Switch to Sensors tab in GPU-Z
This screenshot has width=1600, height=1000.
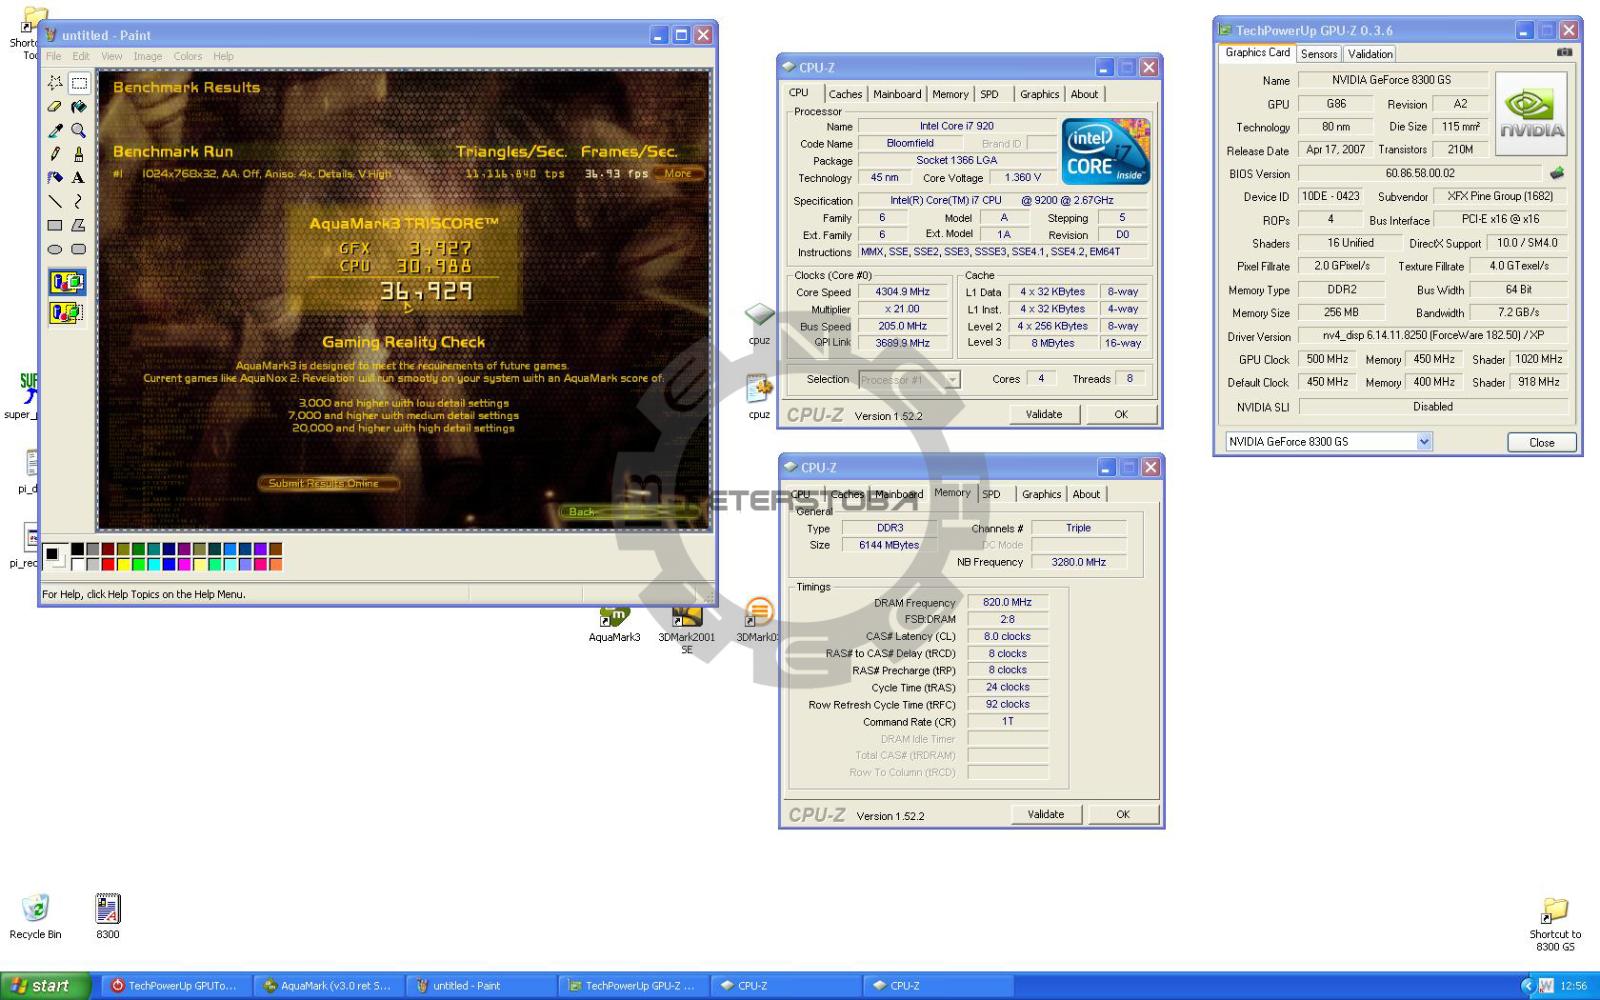[x=1319, y=54]
